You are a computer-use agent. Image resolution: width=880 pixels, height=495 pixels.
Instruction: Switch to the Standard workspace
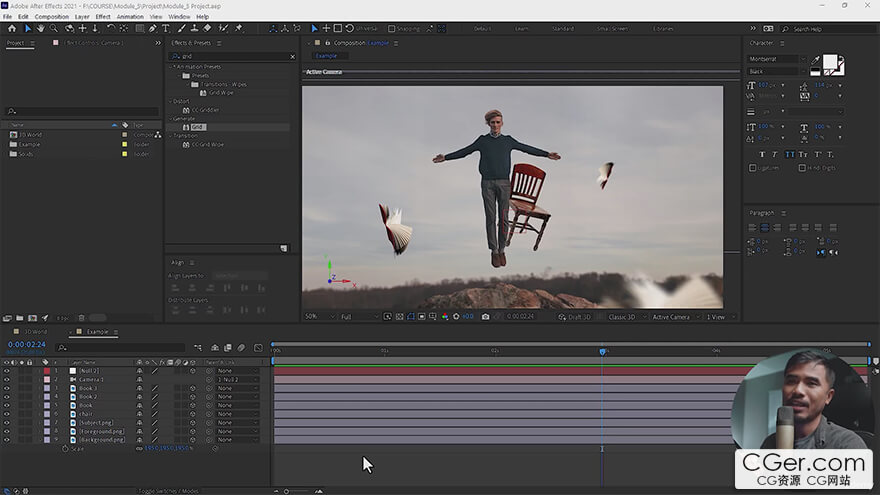tap(564, 28)
